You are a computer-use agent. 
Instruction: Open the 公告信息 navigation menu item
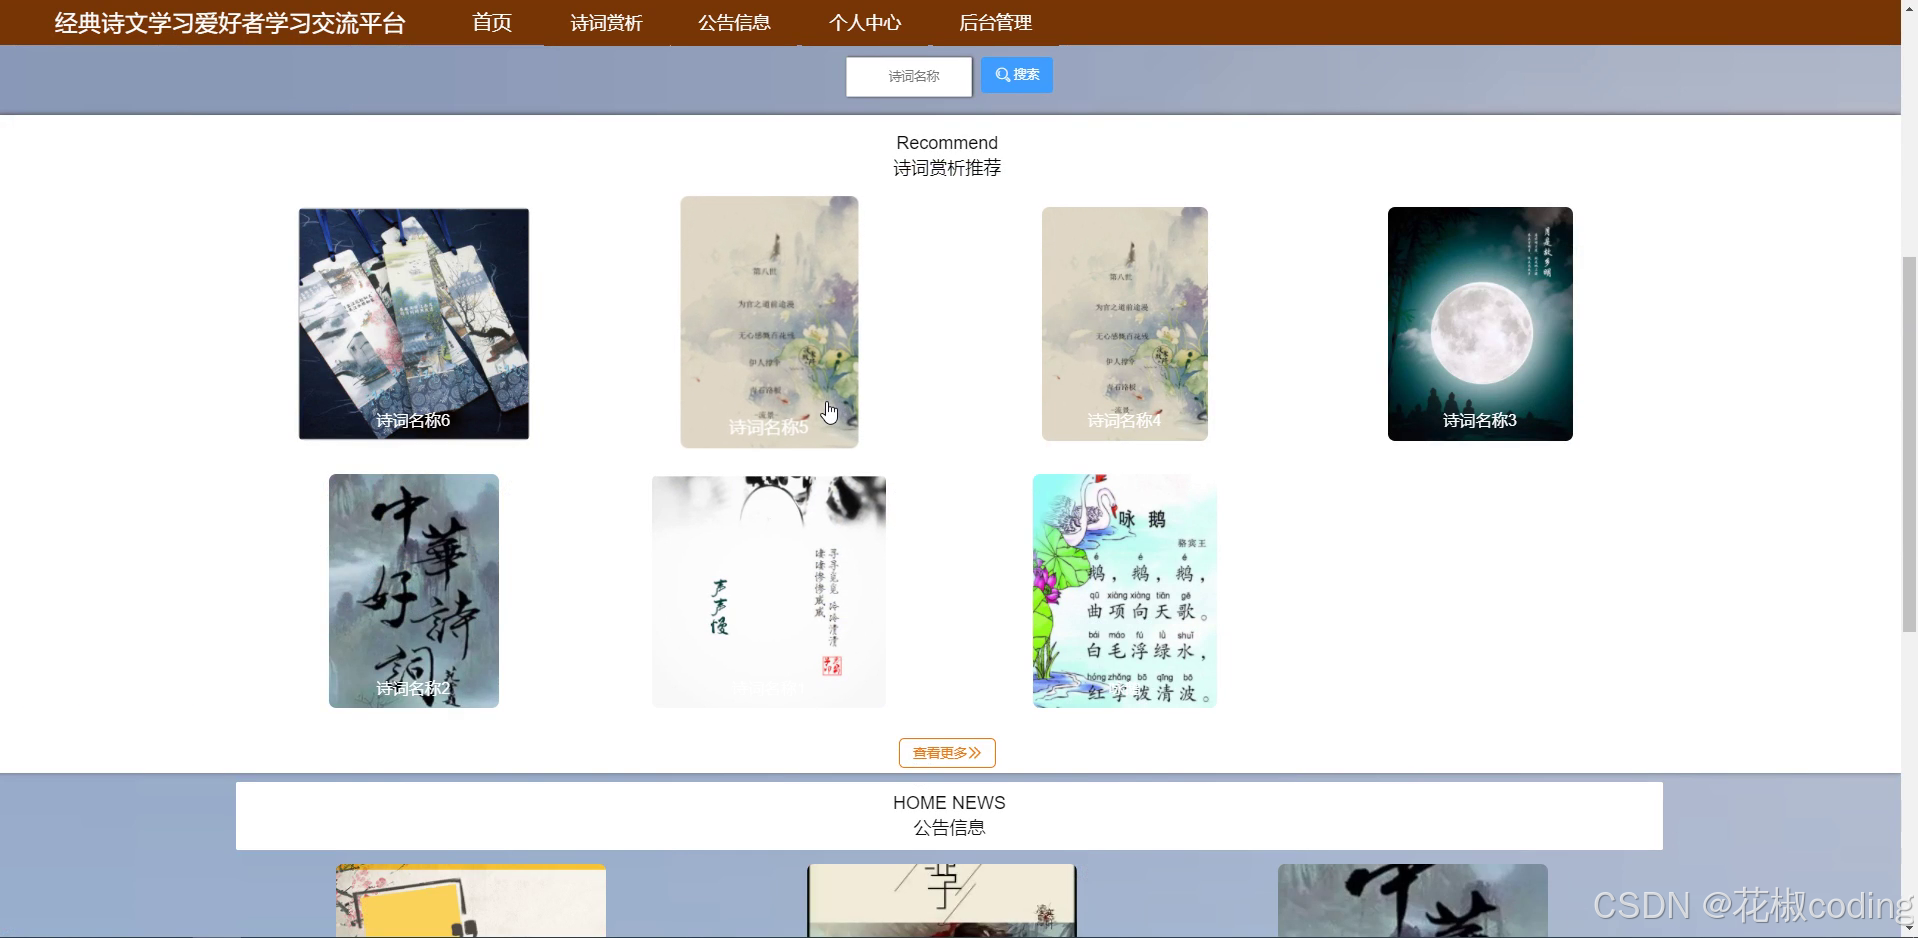point(734,22)
